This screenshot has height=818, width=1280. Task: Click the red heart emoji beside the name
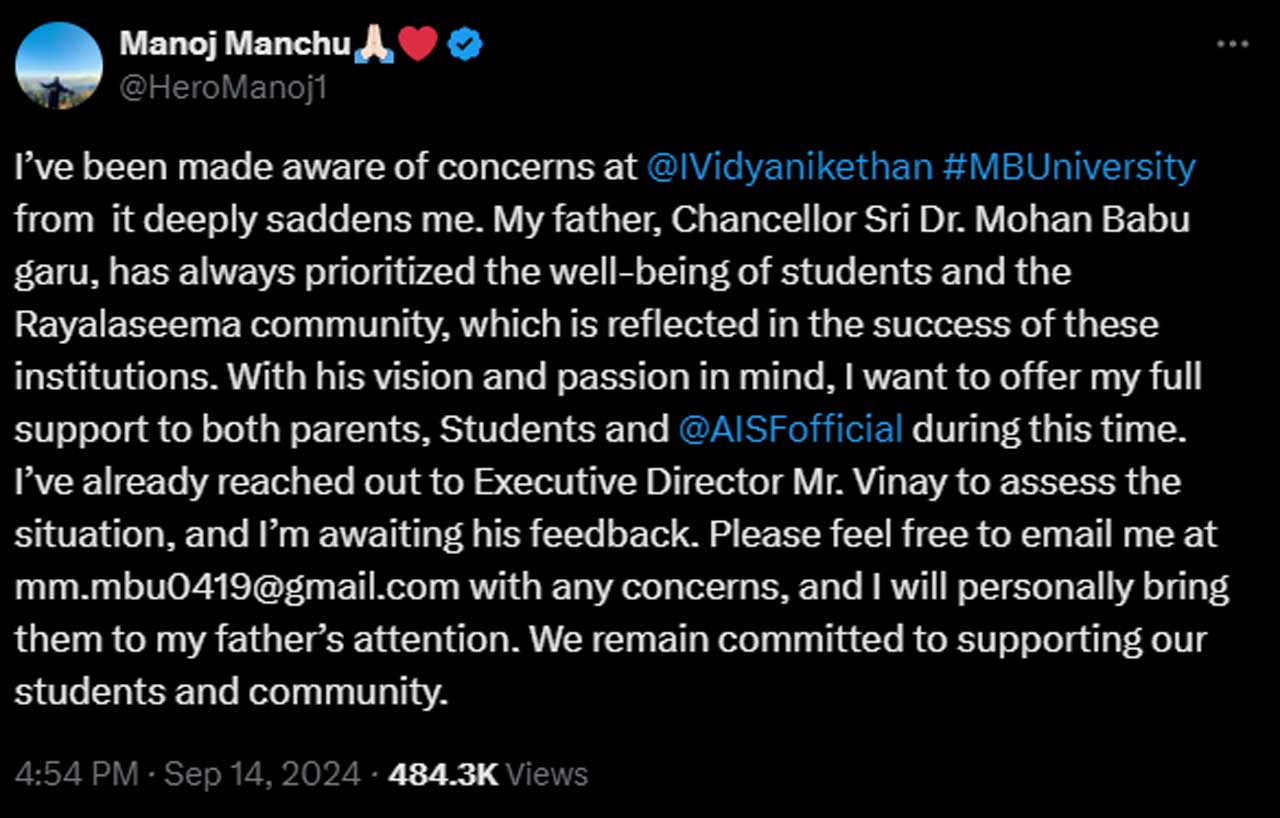(x=419, y=44)
